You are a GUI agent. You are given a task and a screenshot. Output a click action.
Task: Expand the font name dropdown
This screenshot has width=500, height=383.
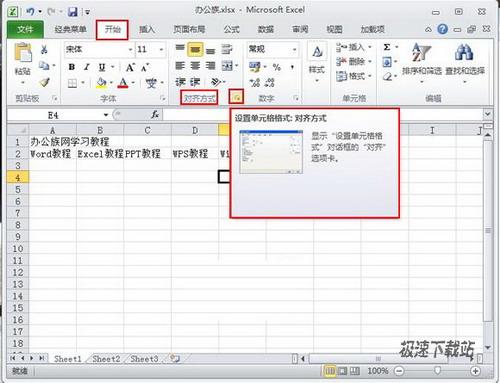130,50
